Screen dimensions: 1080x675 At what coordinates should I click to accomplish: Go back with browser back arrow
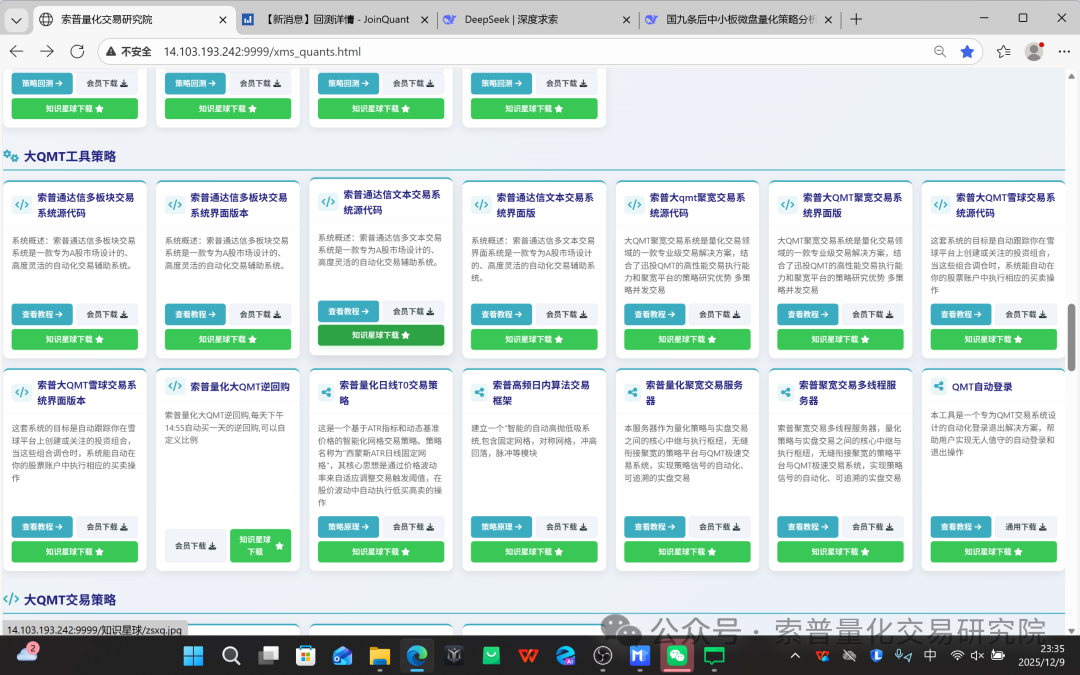(x=17, y=52)
